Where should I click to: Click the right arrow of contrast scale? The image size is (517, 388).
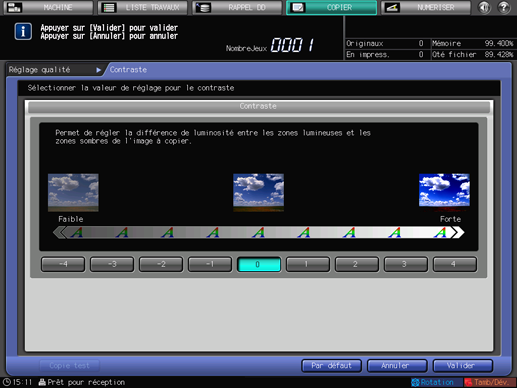458,232
